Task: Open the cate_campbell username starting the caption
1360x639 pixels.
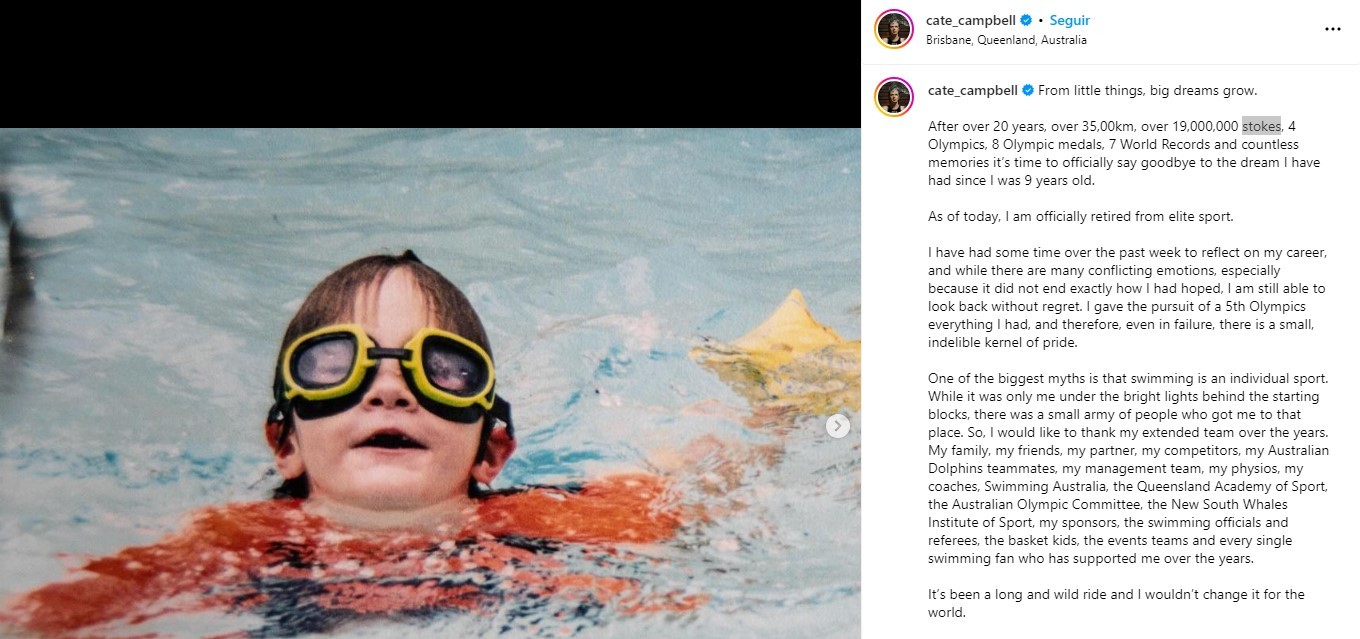Action: coord(972,90)
